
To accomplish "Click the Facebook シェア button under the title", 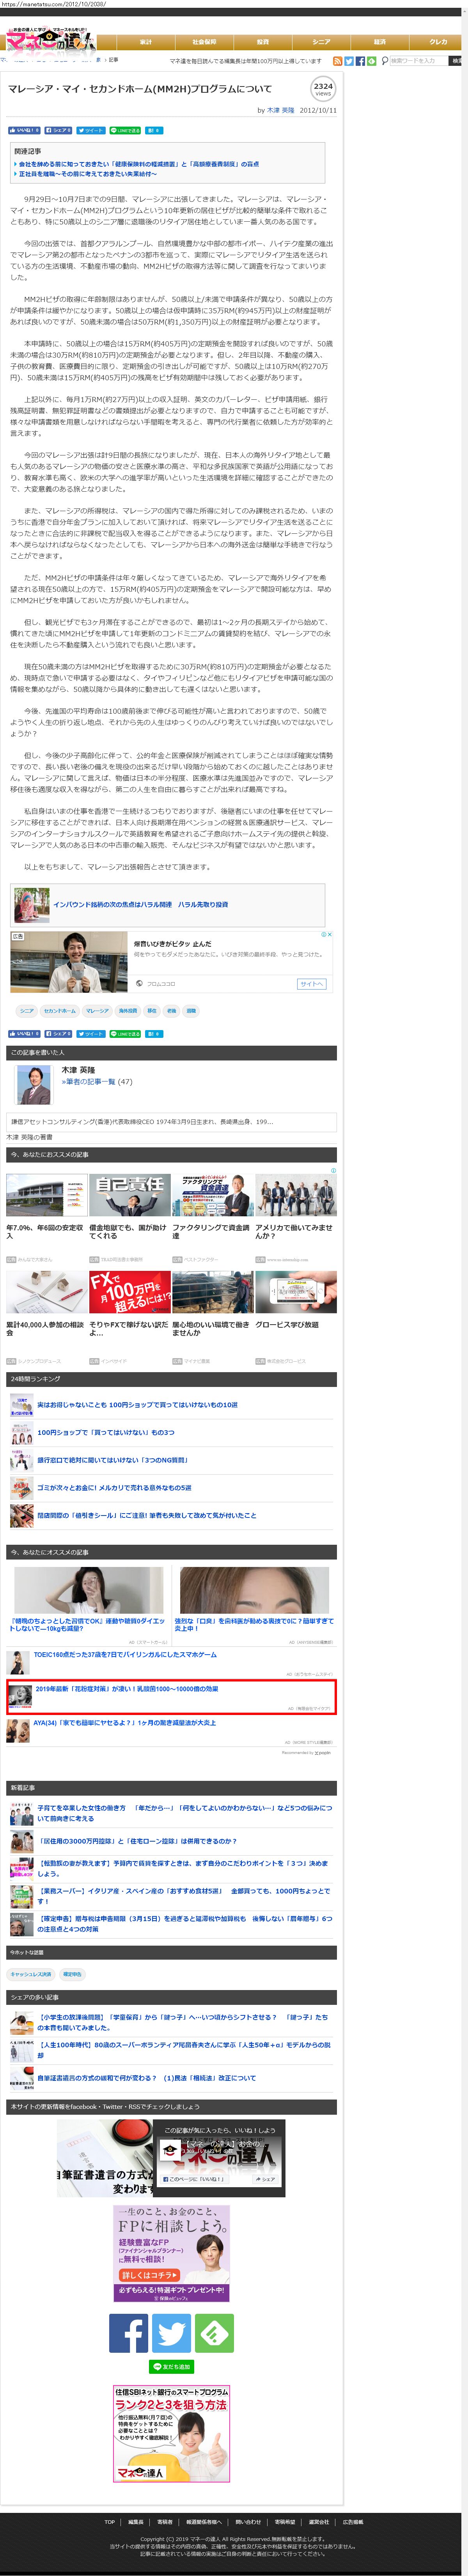I will (x=59, y=130).
